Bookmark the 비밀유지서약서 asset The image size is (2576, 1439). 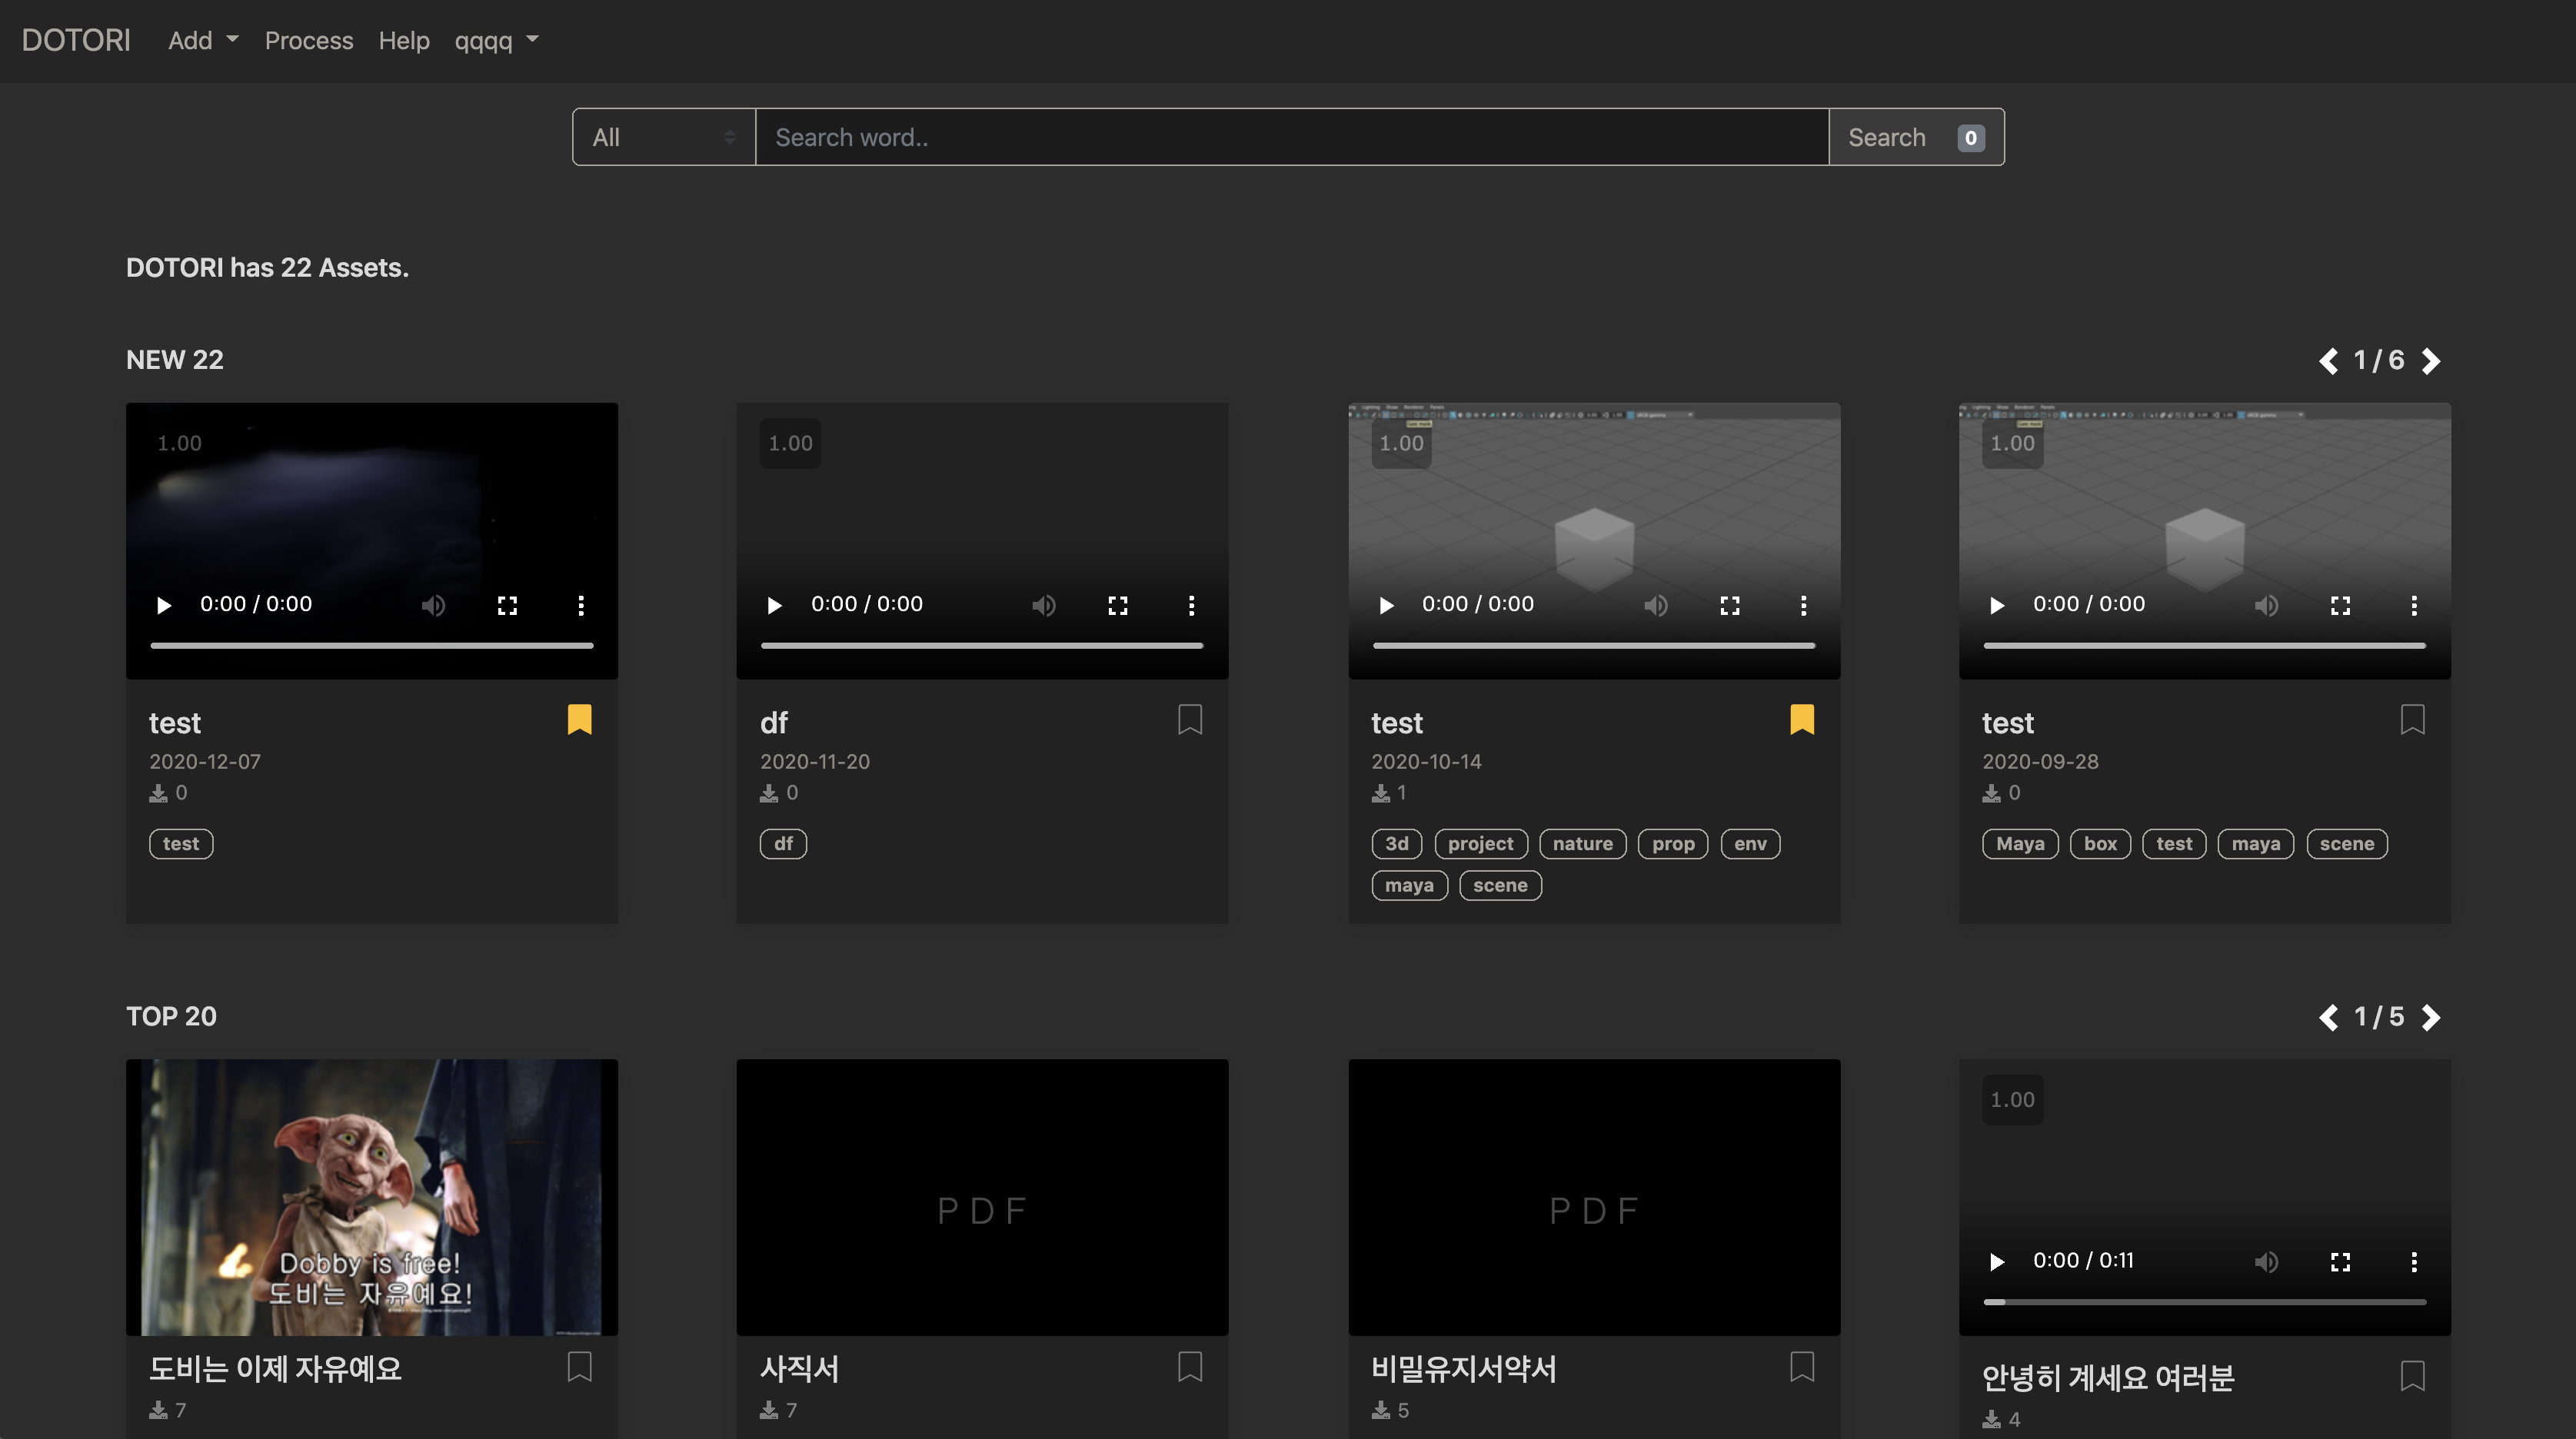(1802, 1366)
